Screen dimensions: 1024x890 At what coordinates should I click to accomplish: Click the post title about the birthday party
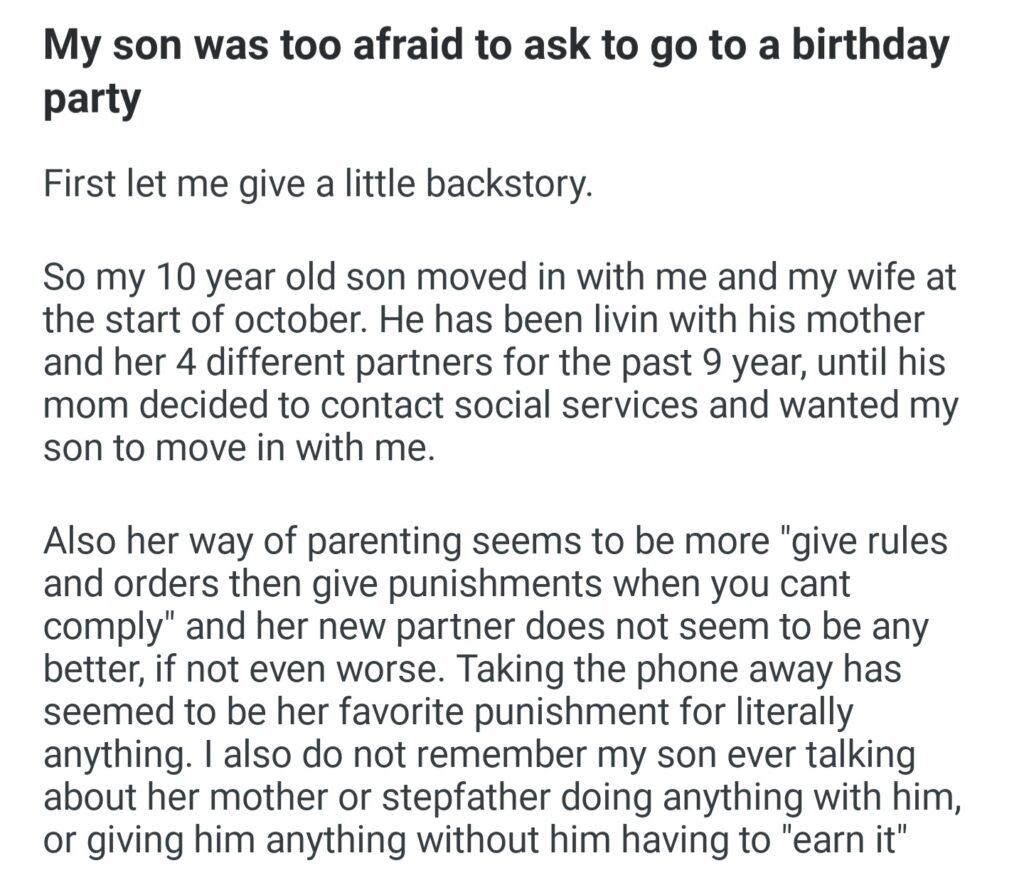click(495, 70)
